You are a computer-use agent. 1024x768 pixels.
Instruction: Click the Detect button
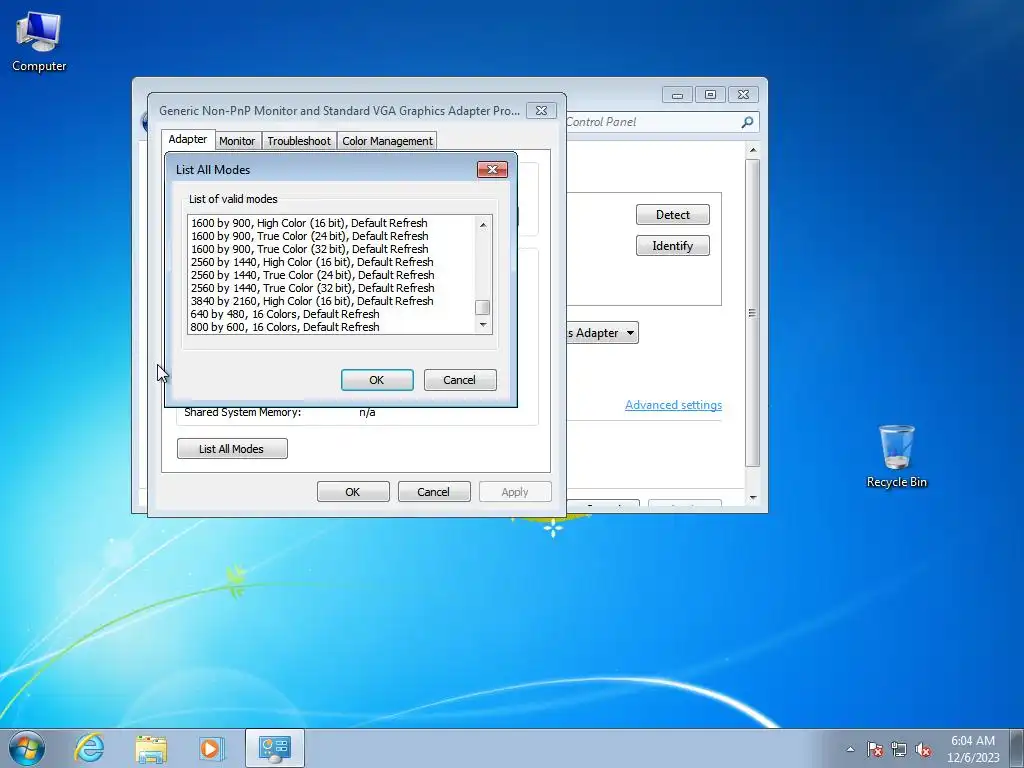pos(673,215)
